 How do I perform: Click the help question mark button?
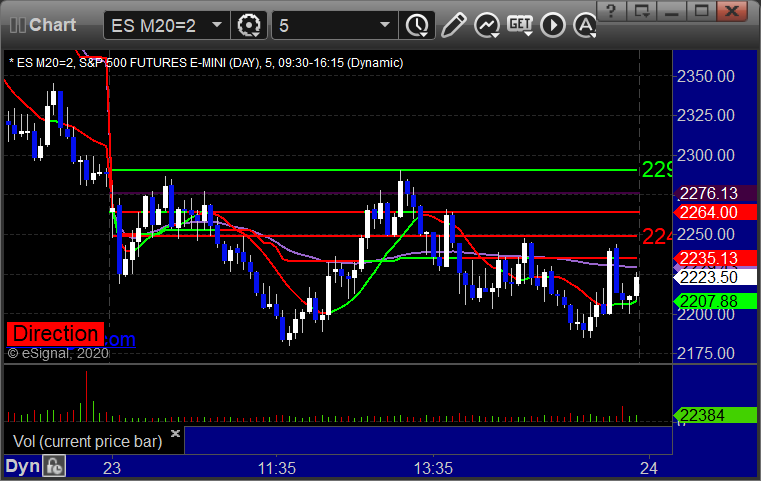[611, 11]
